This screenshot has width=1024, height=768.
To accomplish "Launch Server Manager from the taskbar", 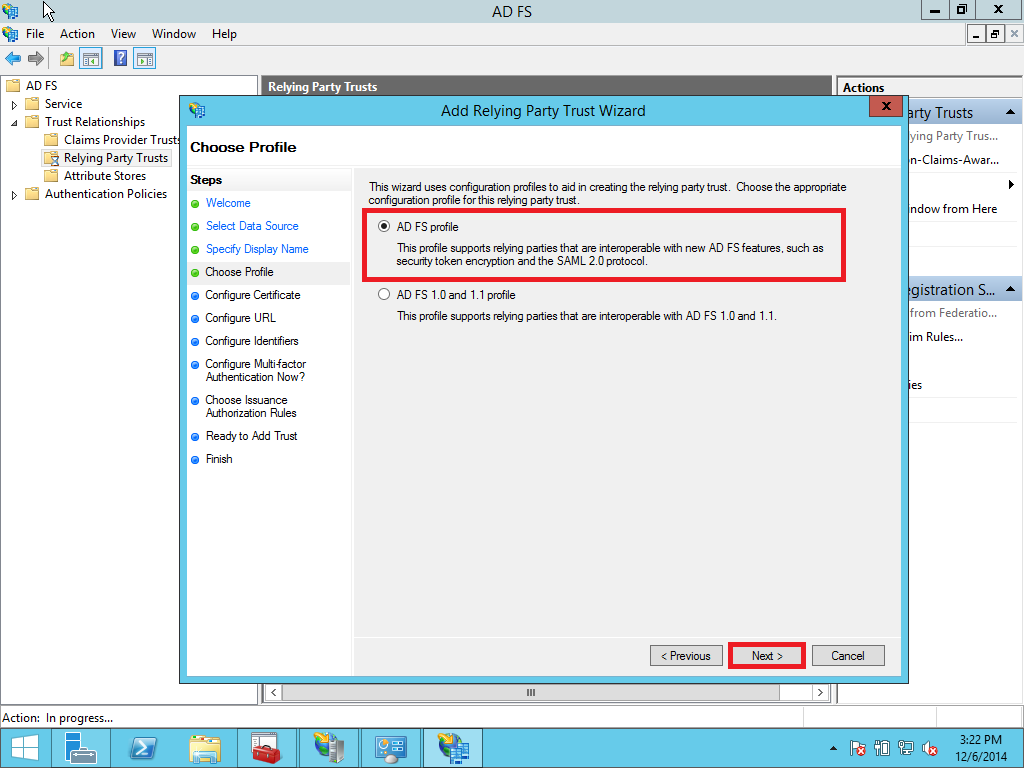I will 81,747.
